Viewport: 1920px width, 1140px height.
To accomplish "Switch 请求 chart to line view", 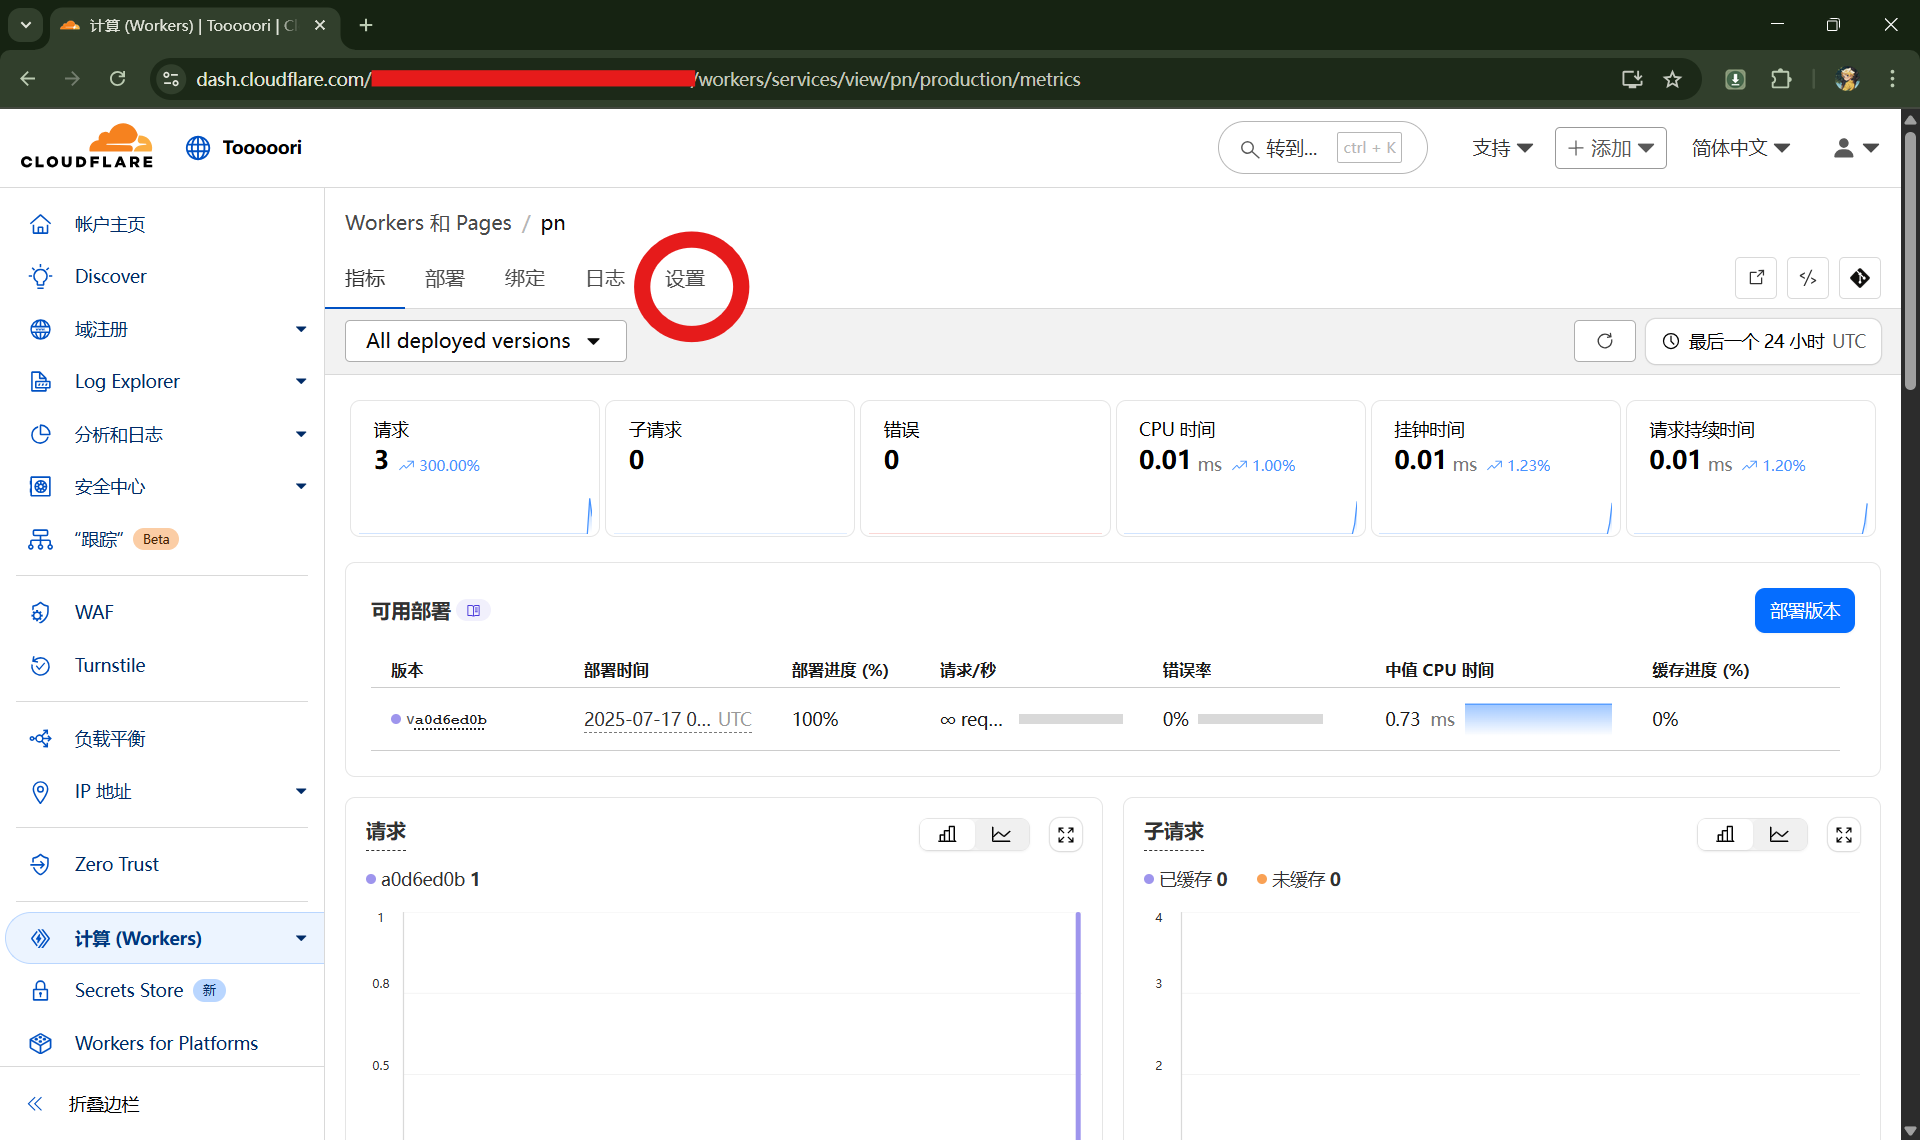I will (1001, 834).
